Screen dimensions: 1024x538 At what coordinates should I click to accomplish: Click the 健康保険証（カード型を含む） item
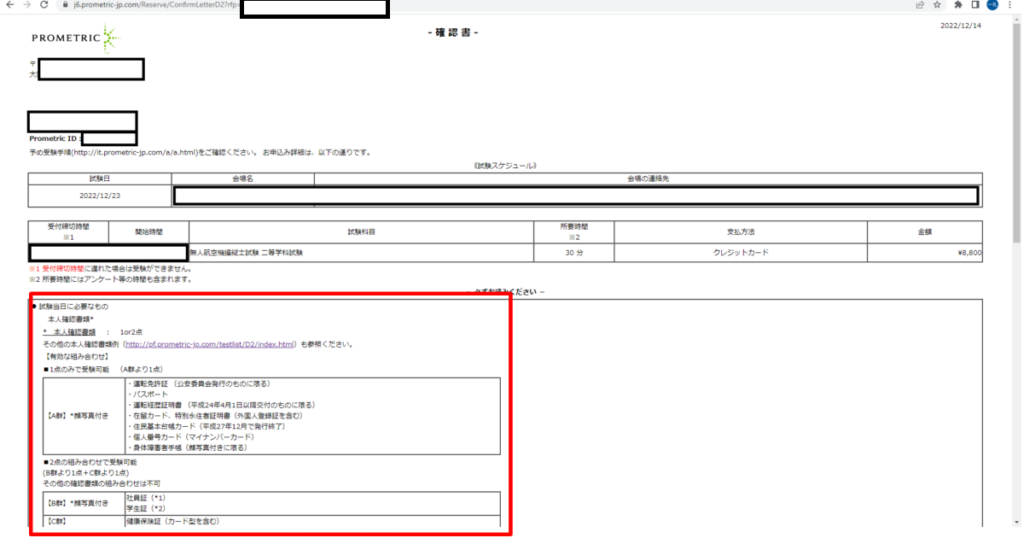[x=173, y=521]
